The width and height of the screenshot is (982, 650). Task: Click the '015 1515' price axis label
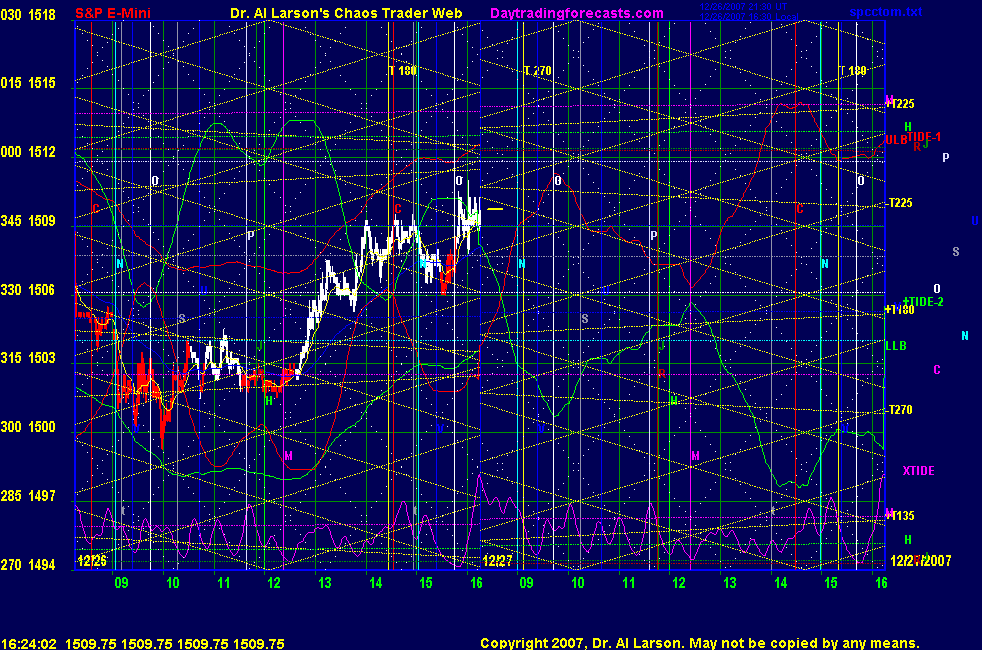[x=28, y=83]
